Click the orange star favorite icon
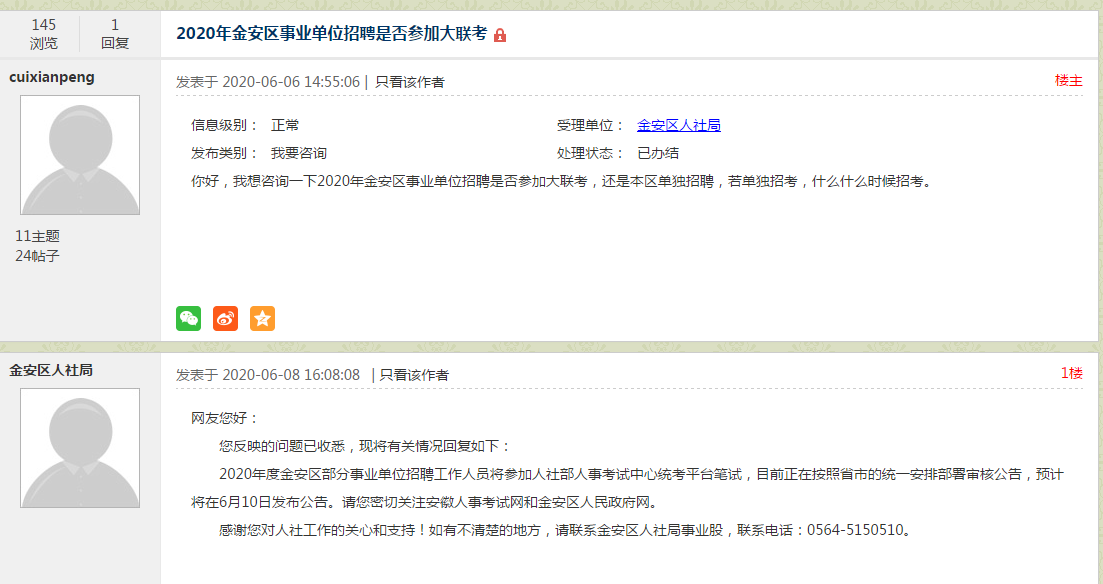The height and width of the screenshot is (584, 1103). coord(262,319)
